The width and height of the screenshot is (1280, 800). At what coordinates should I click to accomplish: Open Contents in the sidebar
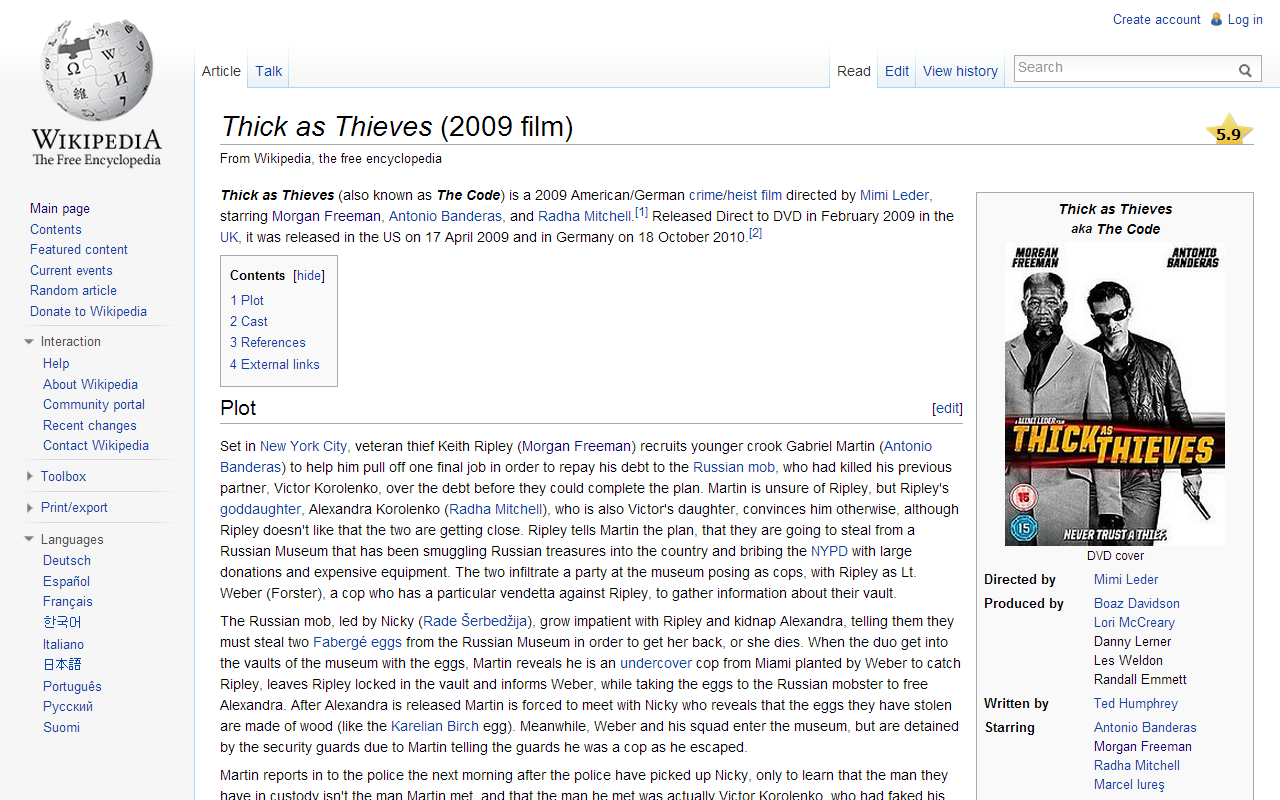pos(56,230)
